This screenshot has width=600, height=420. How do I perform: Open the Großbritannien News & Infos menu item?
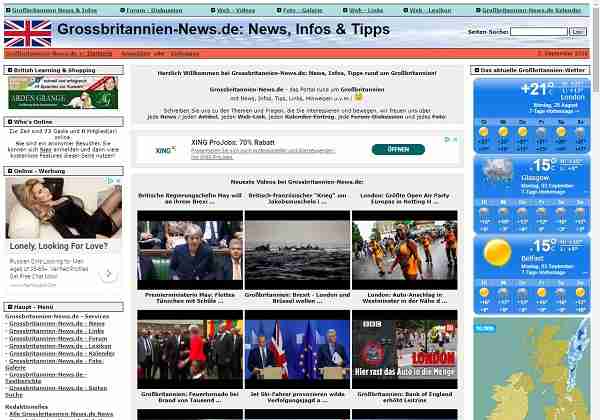(54, 10)
